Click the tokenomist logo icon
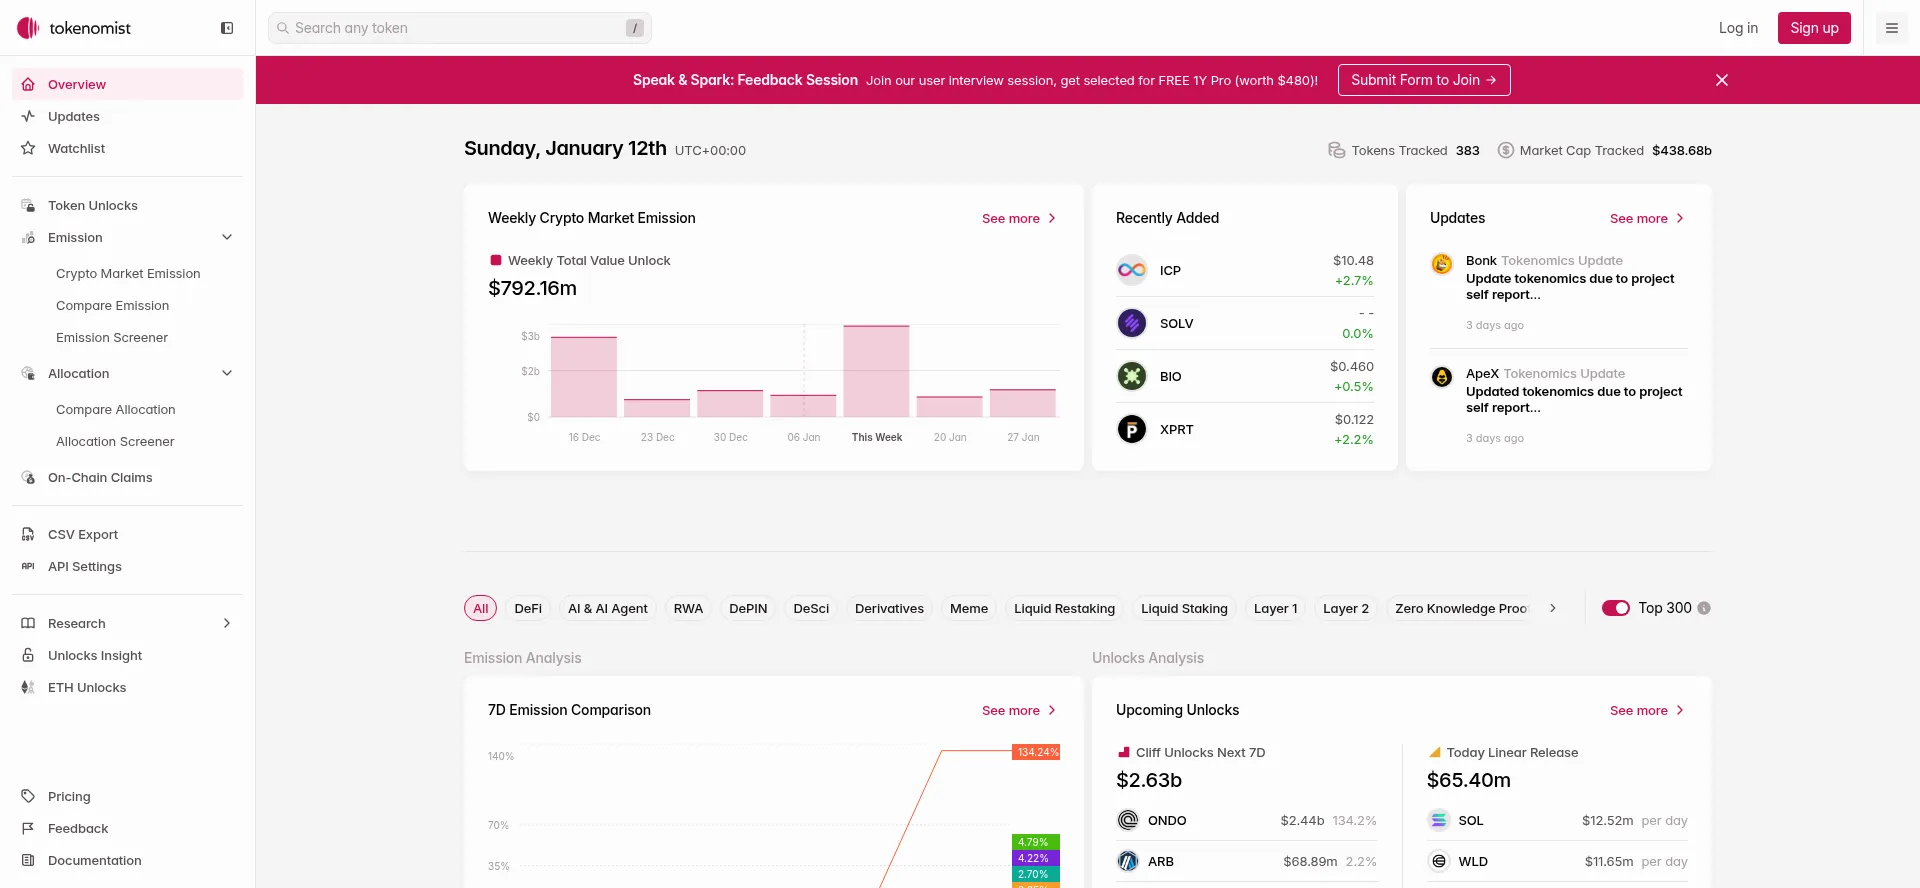The width and height of the screenshot is (1920, 888). coord(28,28)
